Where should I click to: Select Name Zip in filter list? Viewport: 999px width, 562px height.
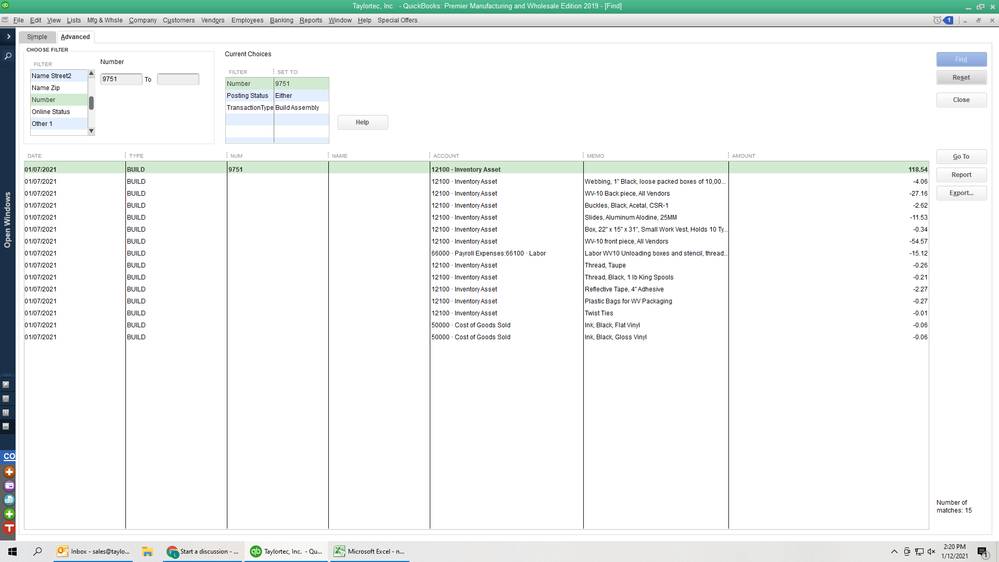59,88
